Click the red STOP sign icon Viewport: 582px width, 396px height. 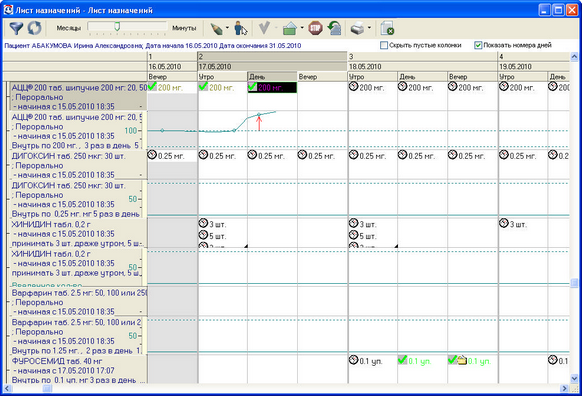coord(315,28)
